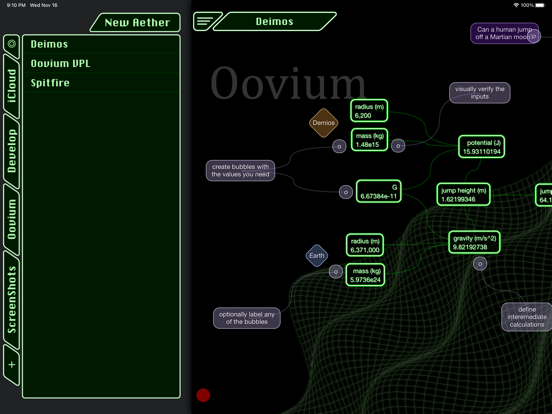Tap the circle connector left of Demios mass
The width and height of the screenshot is (552, 414).
(x=339, y=146)
